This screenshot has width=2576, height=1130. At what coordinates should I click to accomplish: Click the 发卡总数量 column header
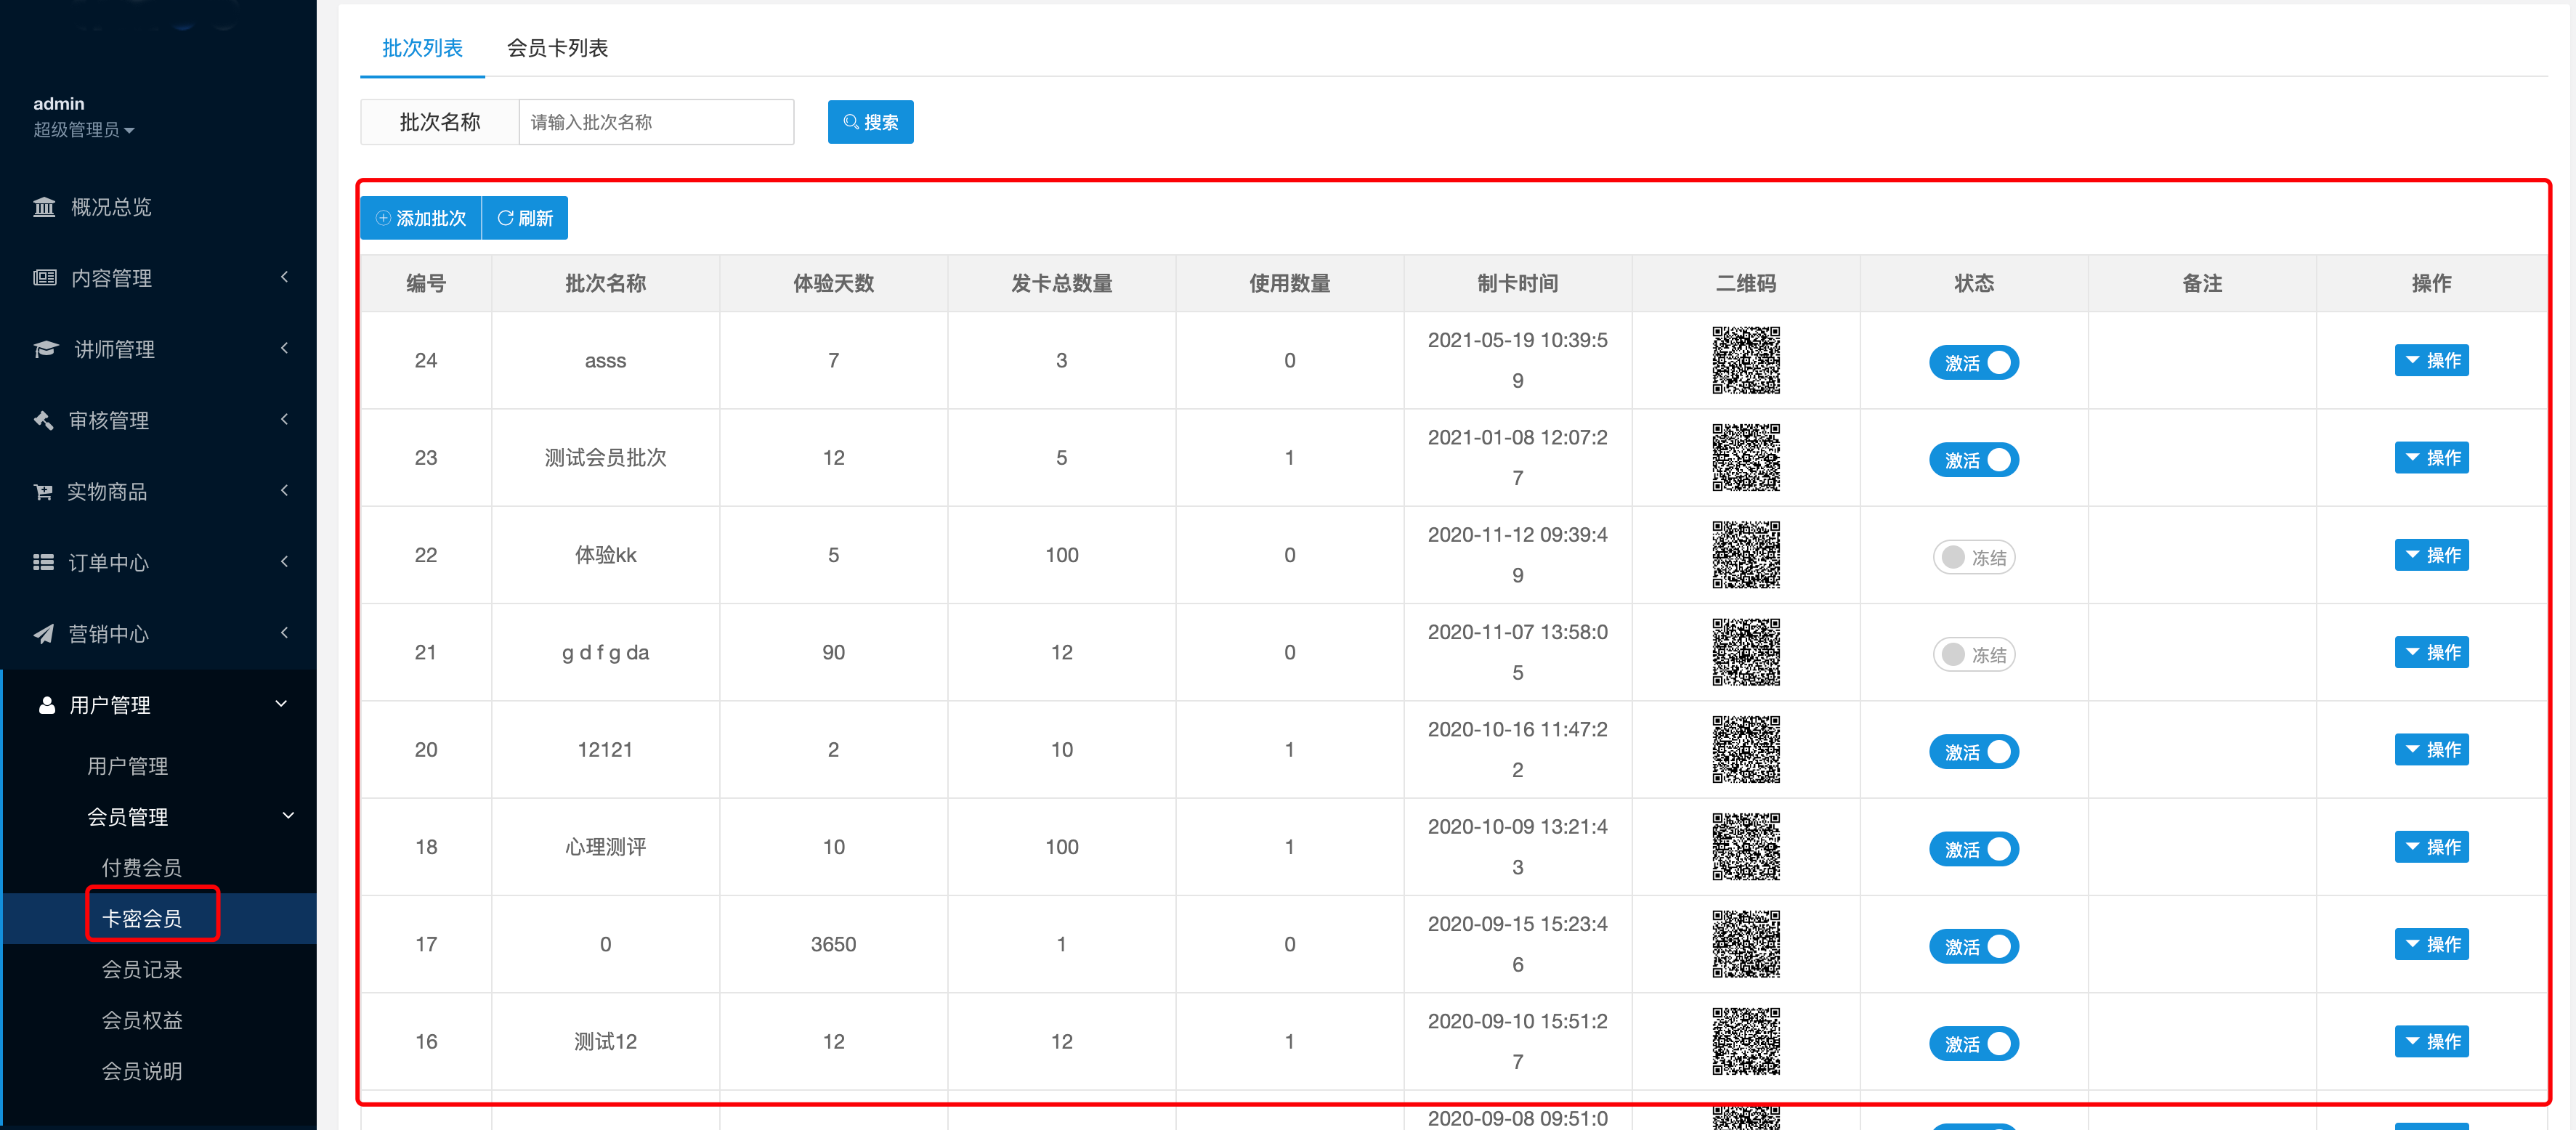pyautogui.click(x=1061, y=283)
